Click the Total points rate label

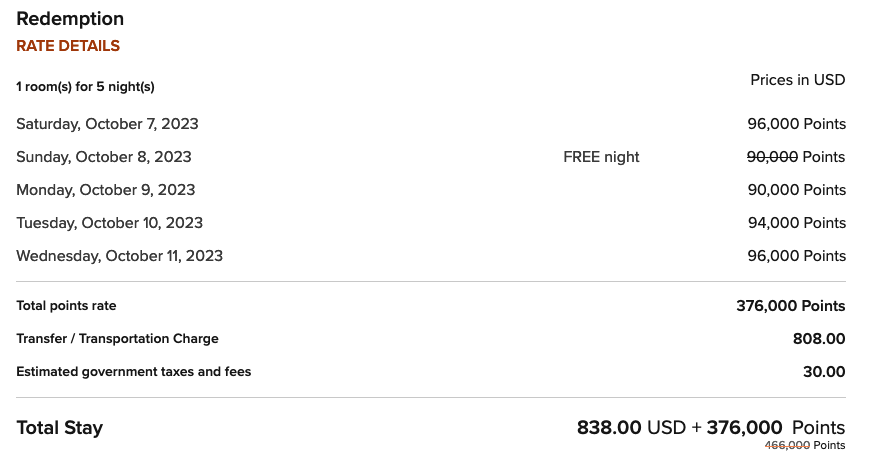(x=66, y=306)
